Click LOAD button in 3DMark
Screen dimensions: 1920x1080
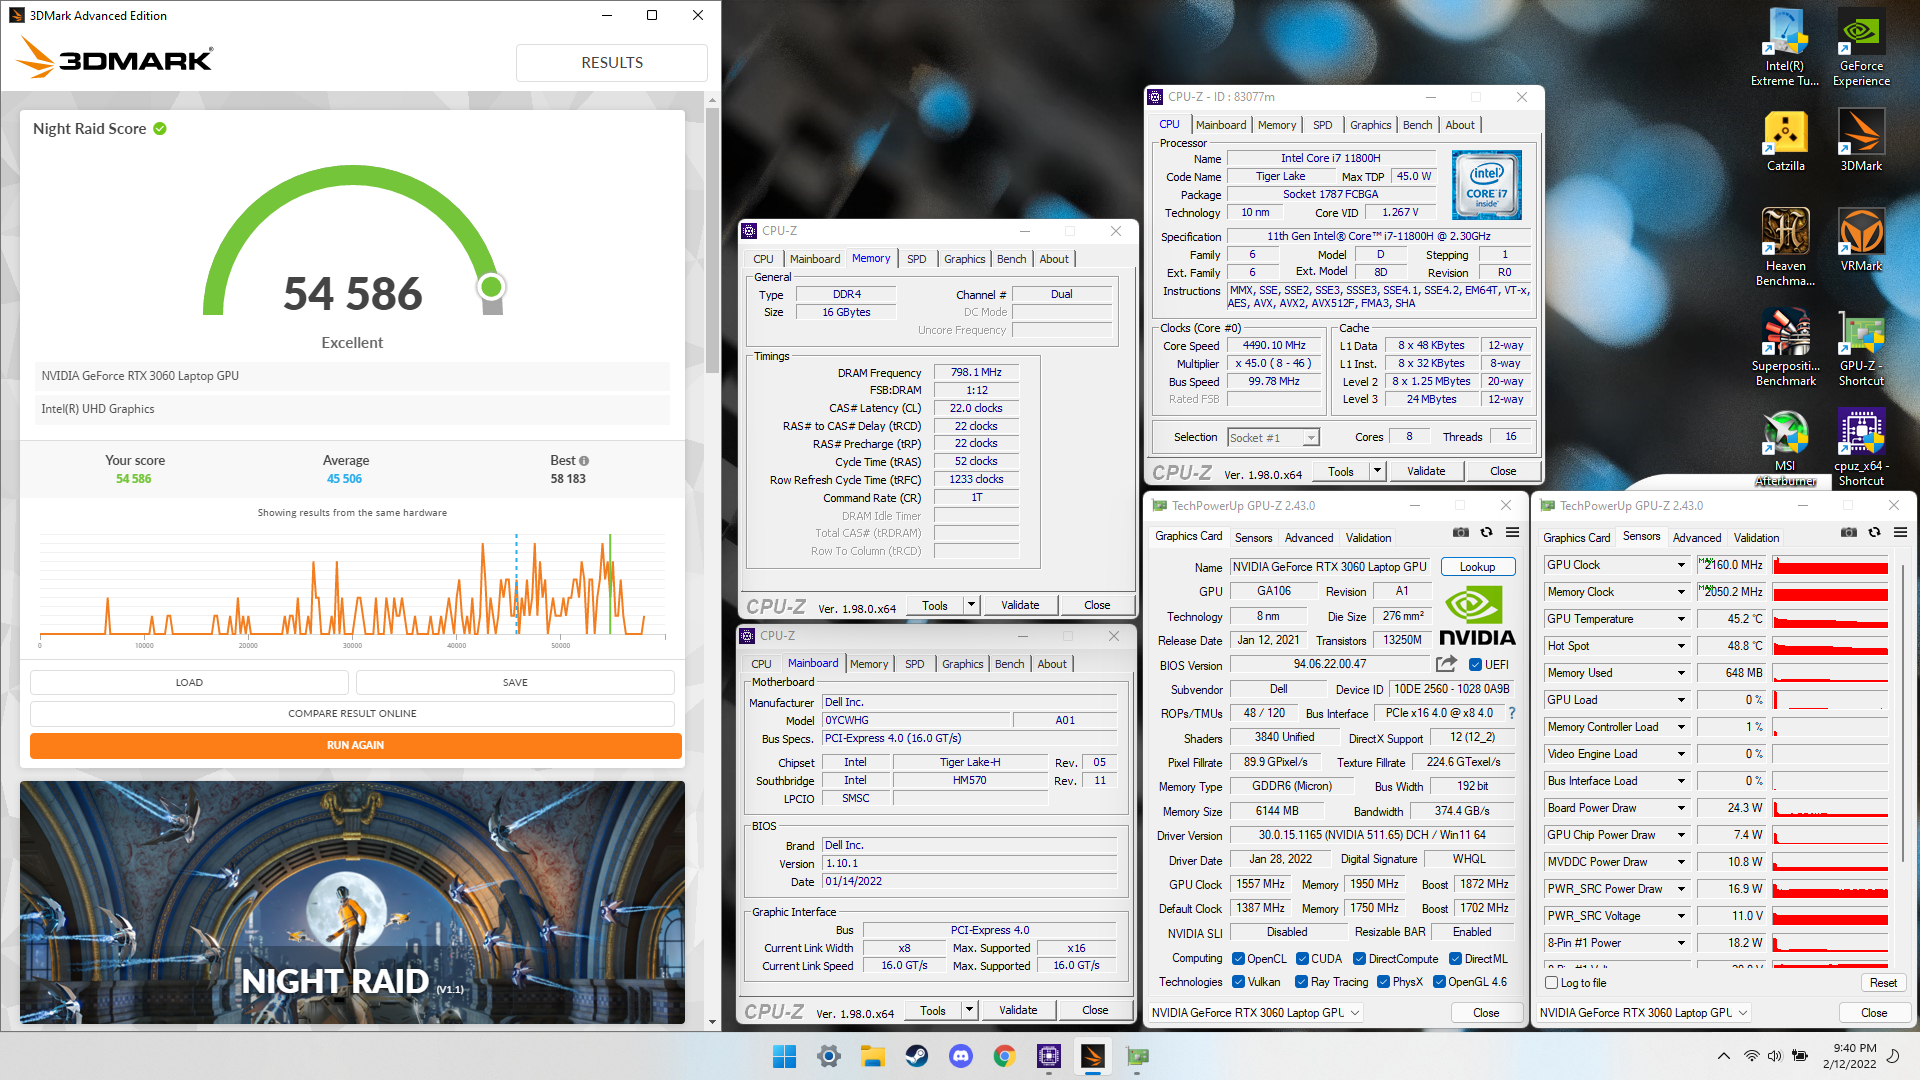189,683
